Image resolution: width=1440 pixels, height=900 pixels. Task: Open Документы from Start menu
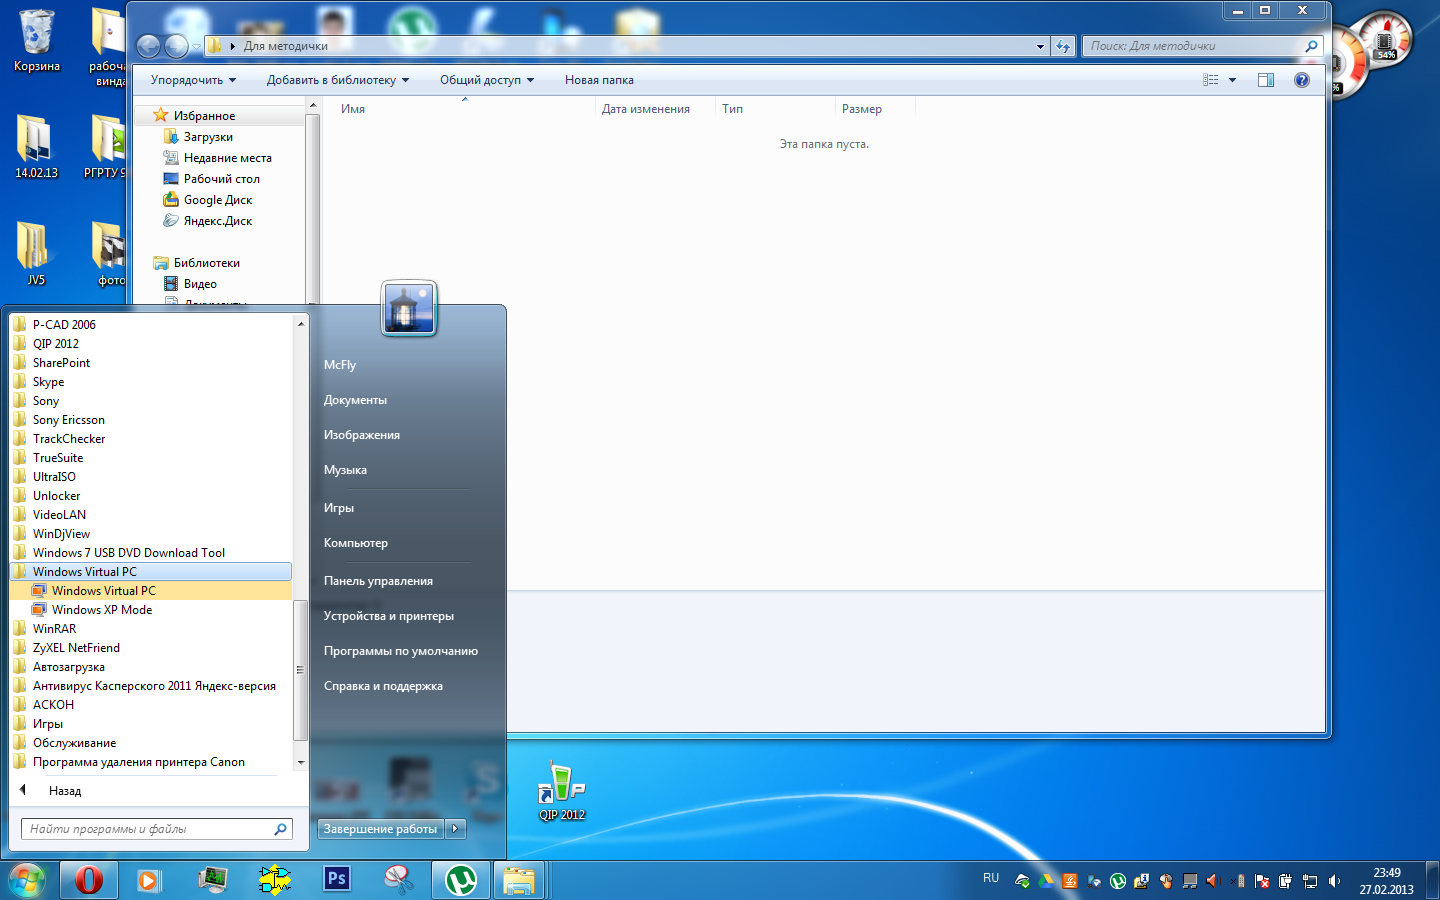pos(355,400)
